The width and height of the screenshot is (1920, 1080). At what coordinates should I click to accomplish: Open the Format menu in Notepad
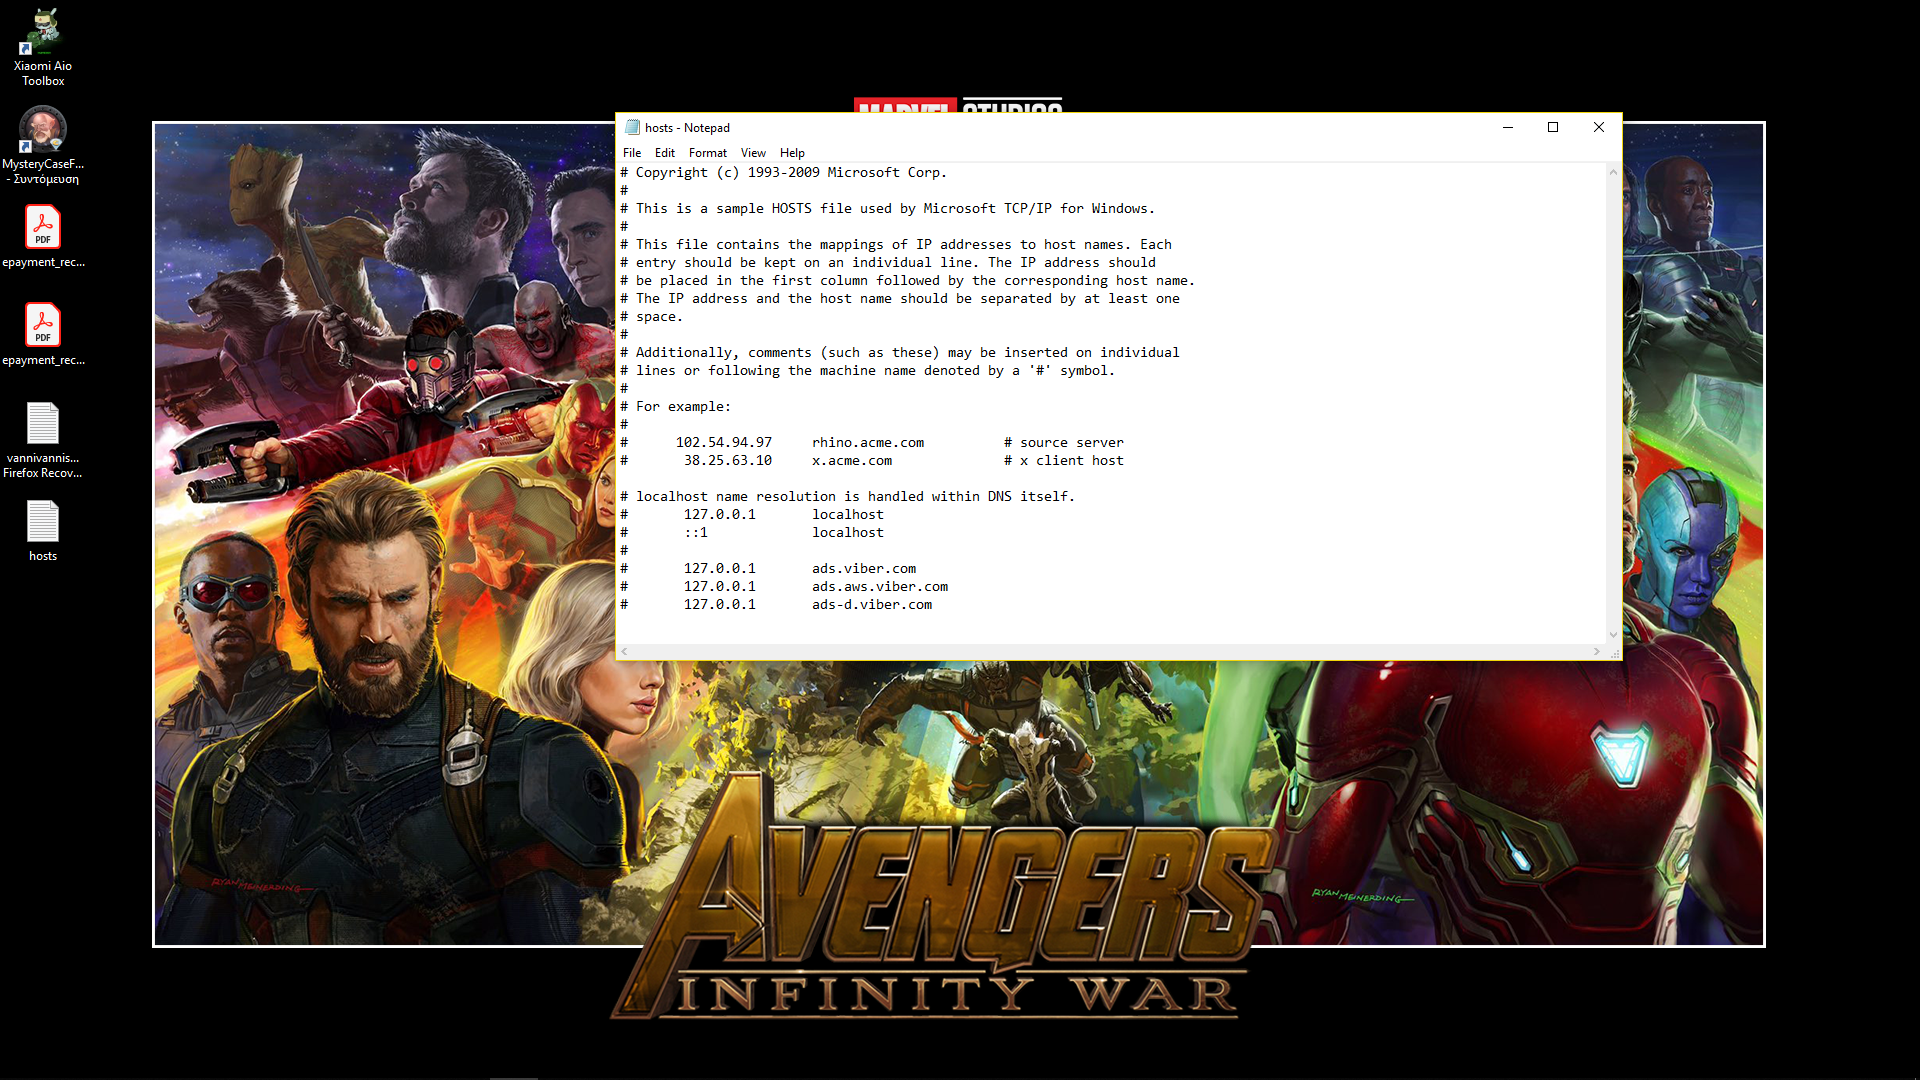click(x=707, y=153)
